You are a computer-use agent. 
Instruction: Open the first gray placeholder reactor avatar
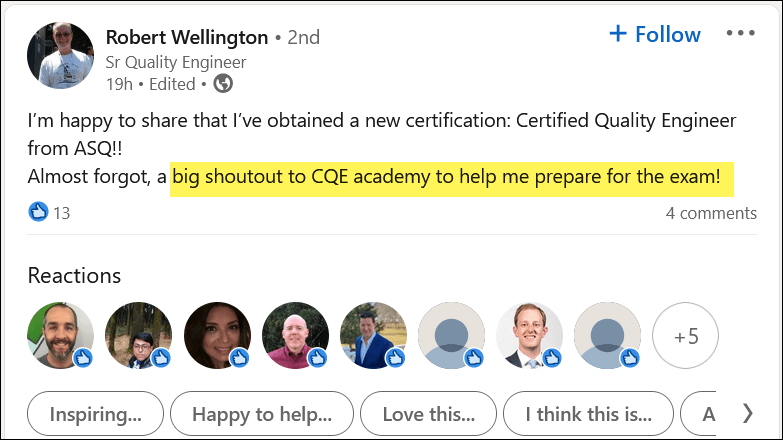coord(451,336)
